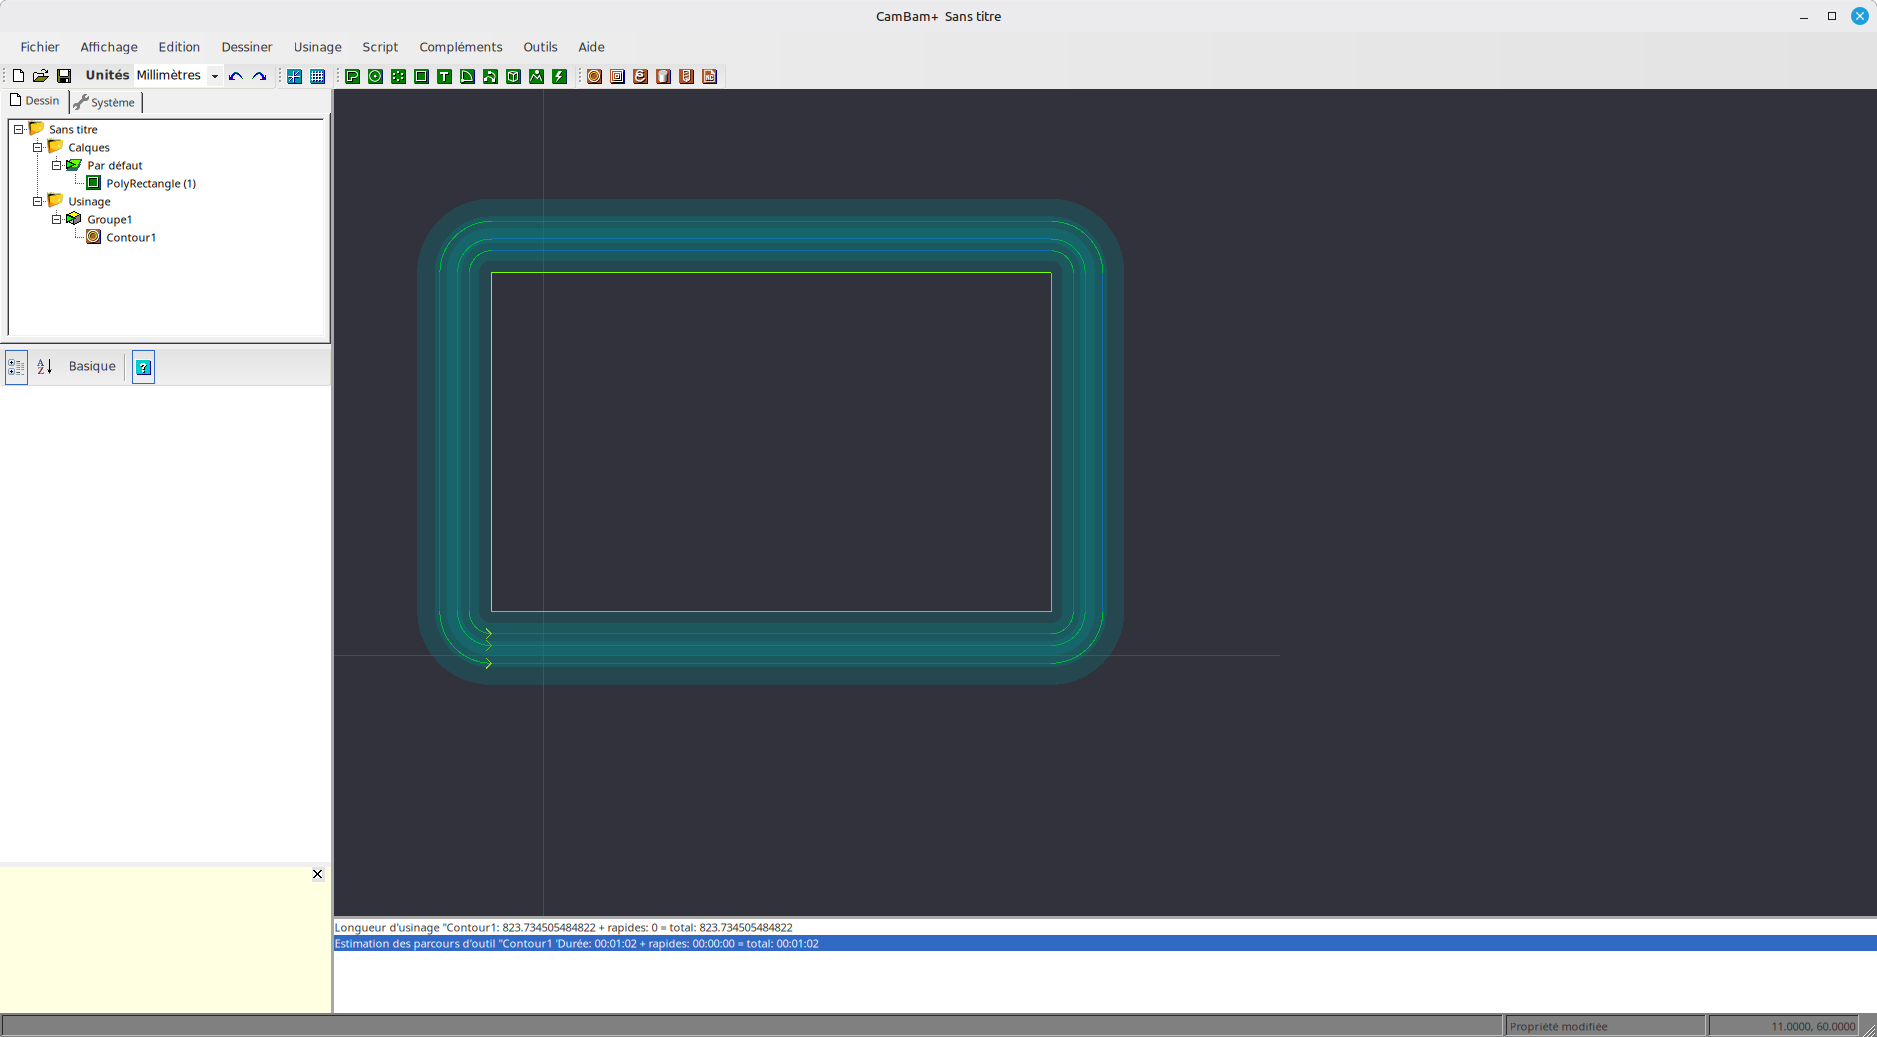Open the Millimètres units dropdown
The height and width of the screenshot is (1037, 1877).
pos(214,76)
